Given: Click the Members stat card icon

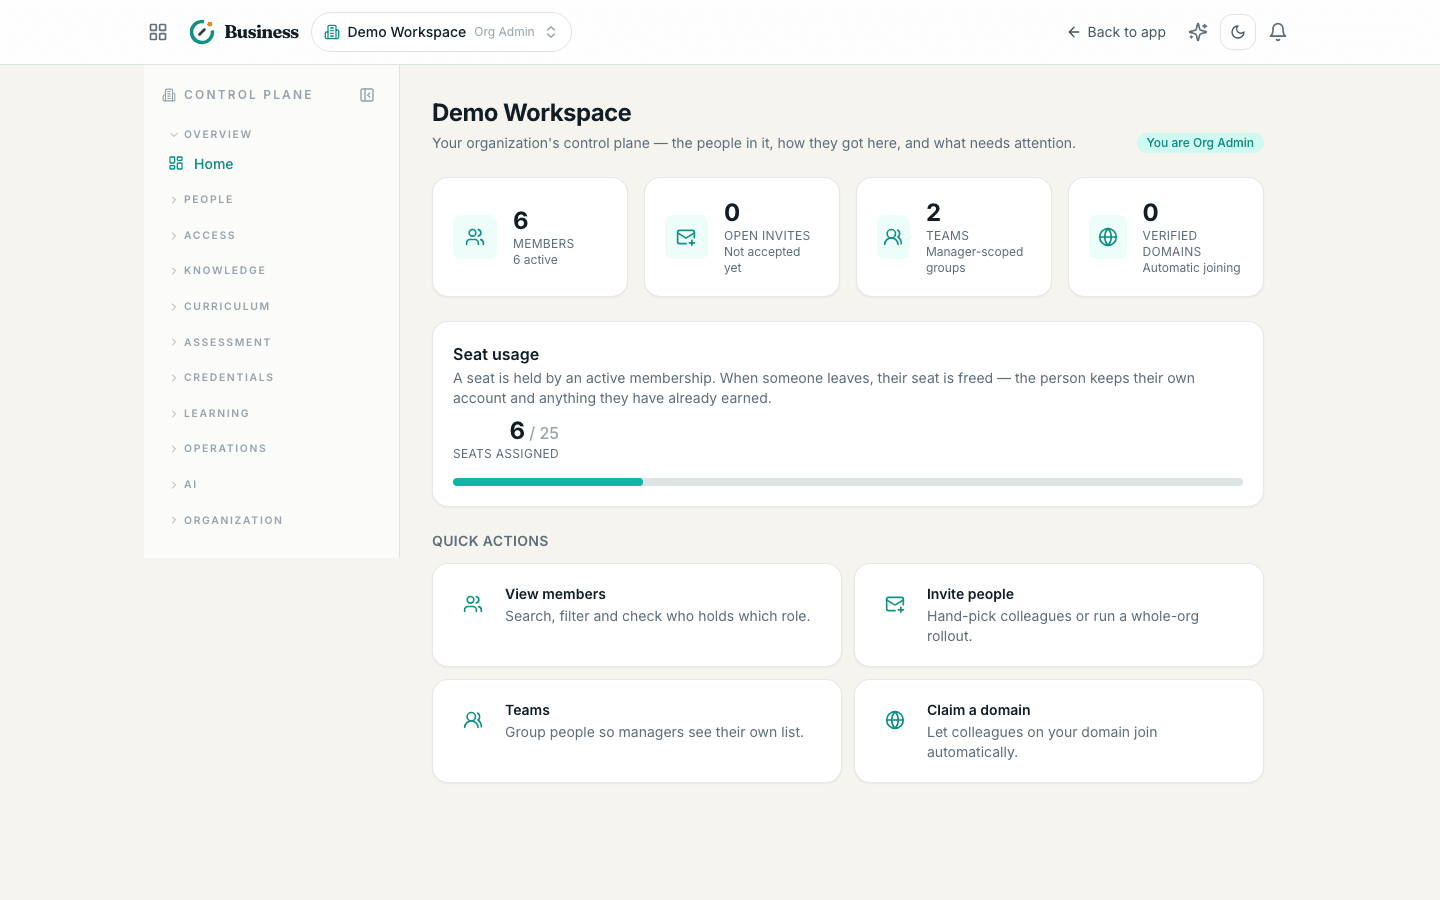Looking at the screenshot, I should (x=475, y=237).
